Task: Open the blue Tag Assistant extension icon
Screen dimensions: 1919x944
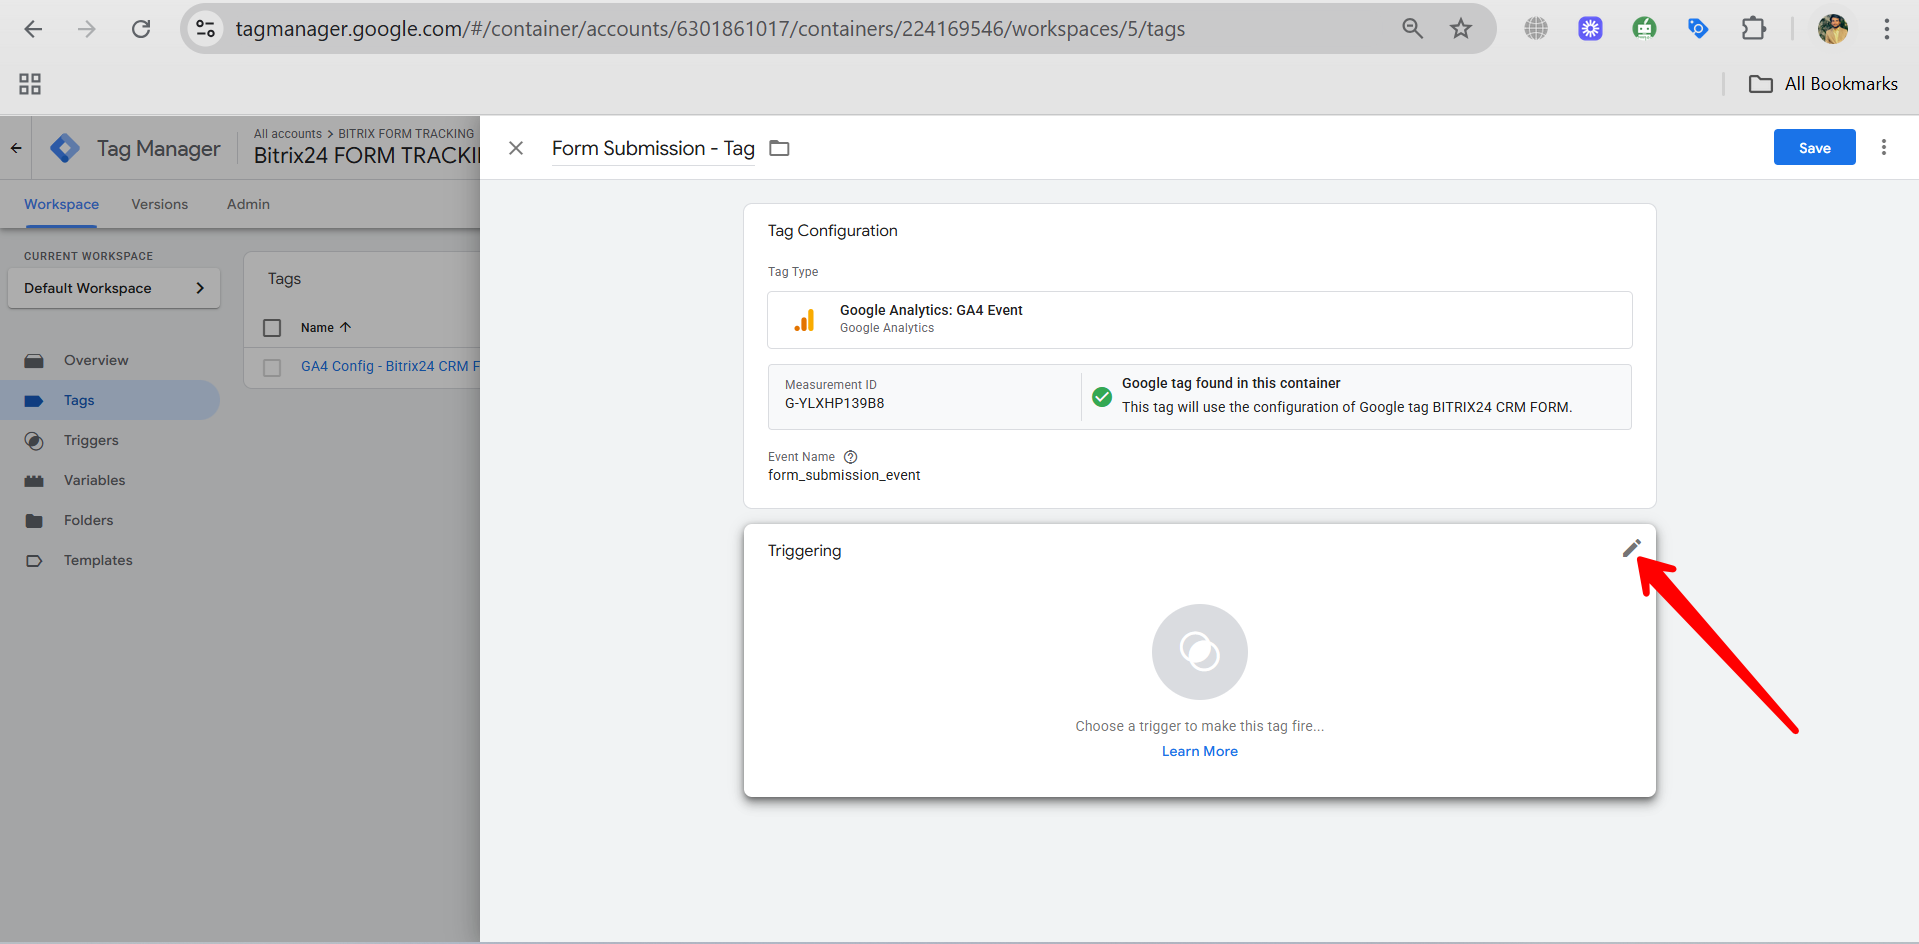Action: (1698, 29)
